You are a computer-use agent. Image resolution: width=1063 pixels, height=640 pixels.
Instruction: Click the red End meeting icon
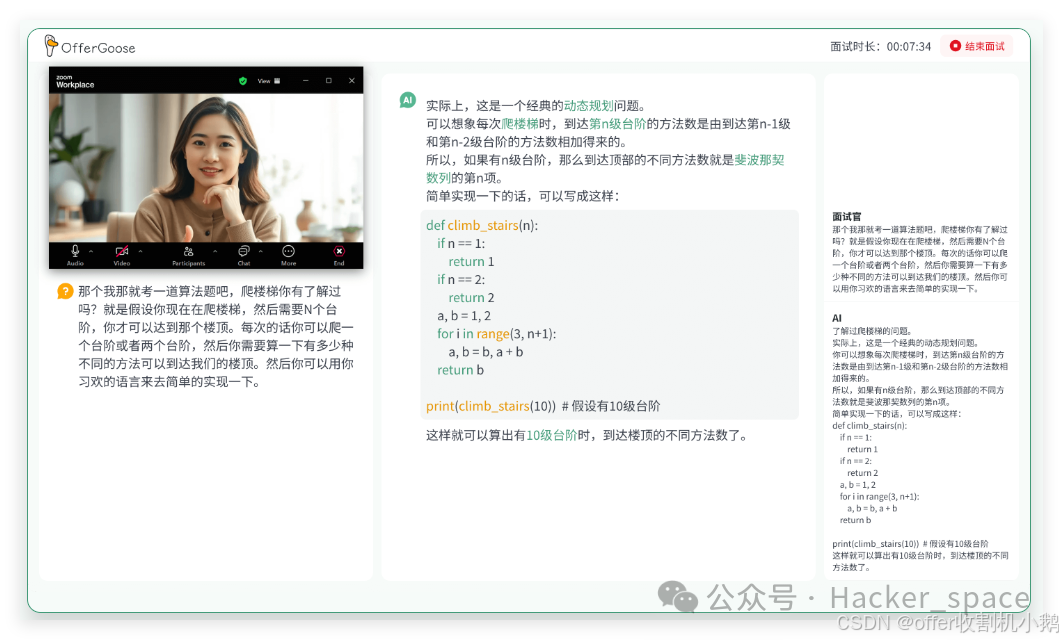(339, 251)
